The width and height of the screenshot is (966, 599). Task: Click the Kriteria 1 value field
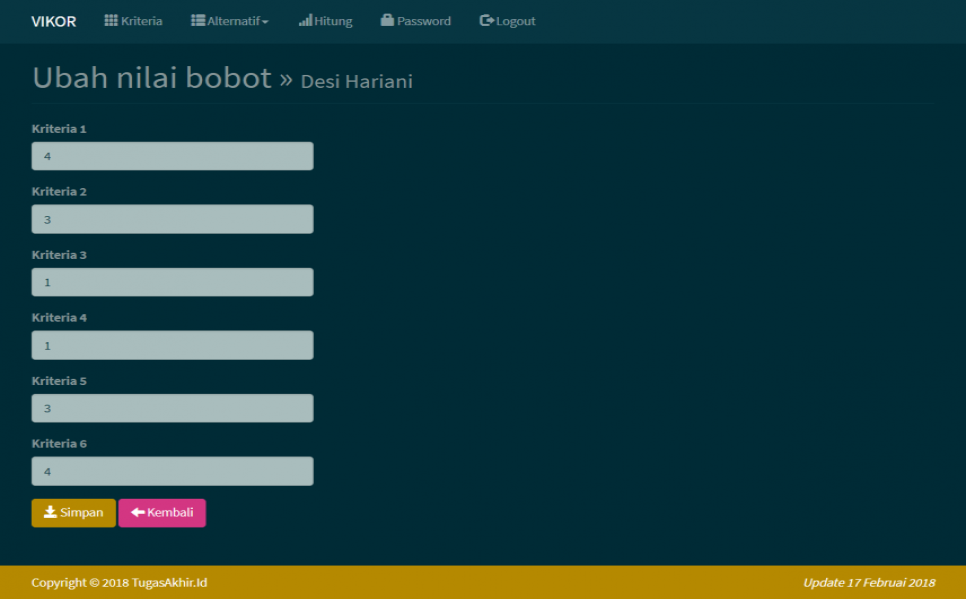(x=172, y=155)
